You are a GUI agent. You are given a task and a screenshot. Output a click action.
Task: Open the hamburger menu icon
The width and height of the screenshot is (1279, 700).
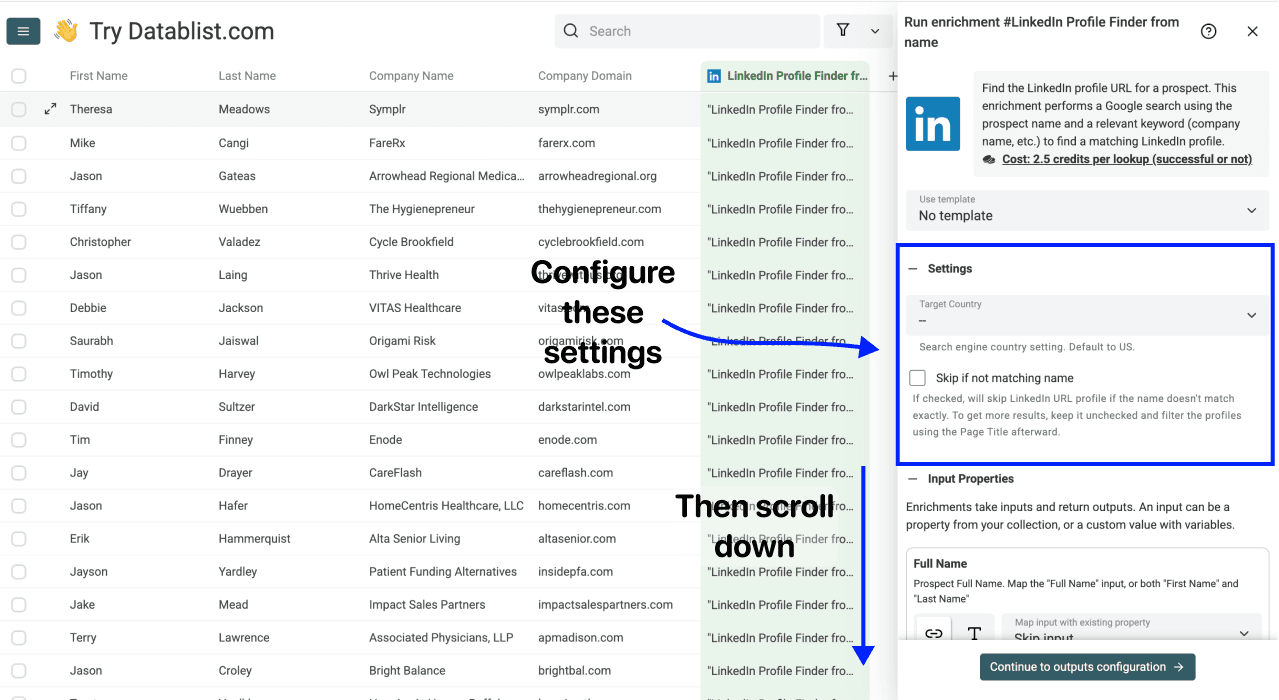point(23,31)
